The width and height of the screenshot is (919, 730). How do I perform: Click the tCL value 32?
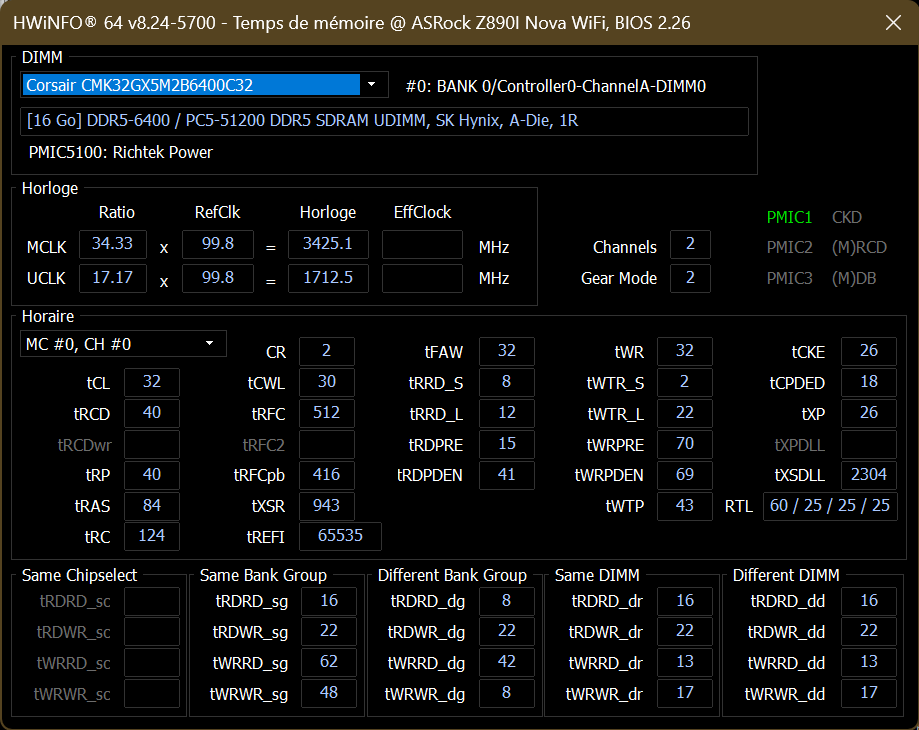152,382
